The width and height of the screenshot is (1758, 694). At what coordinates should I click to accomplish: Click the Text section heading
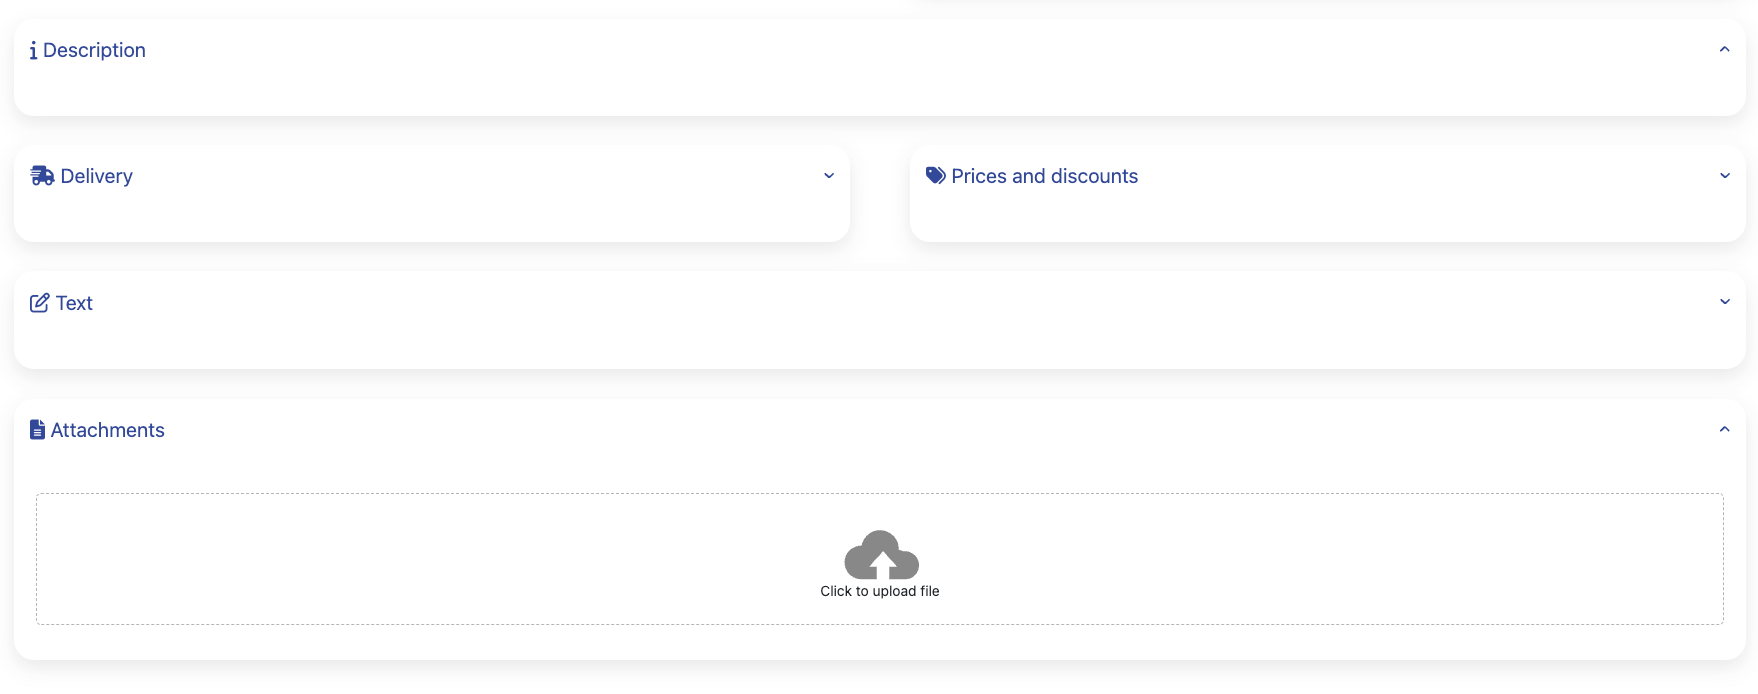click(74, 304)
